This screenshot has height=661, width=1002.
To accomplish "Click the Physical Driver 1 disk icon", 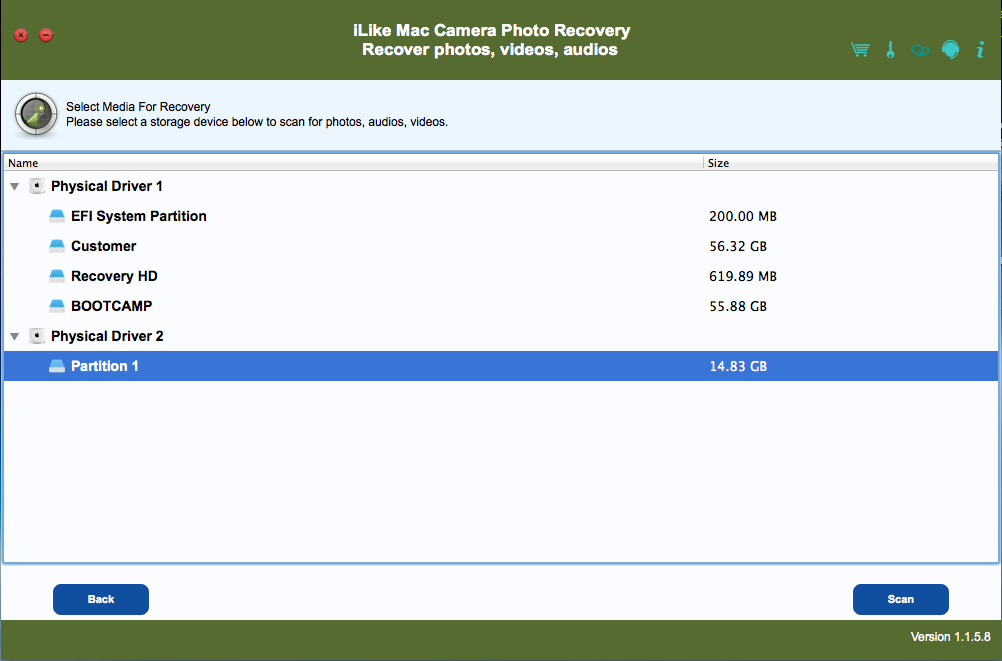I will pos(37,186).
